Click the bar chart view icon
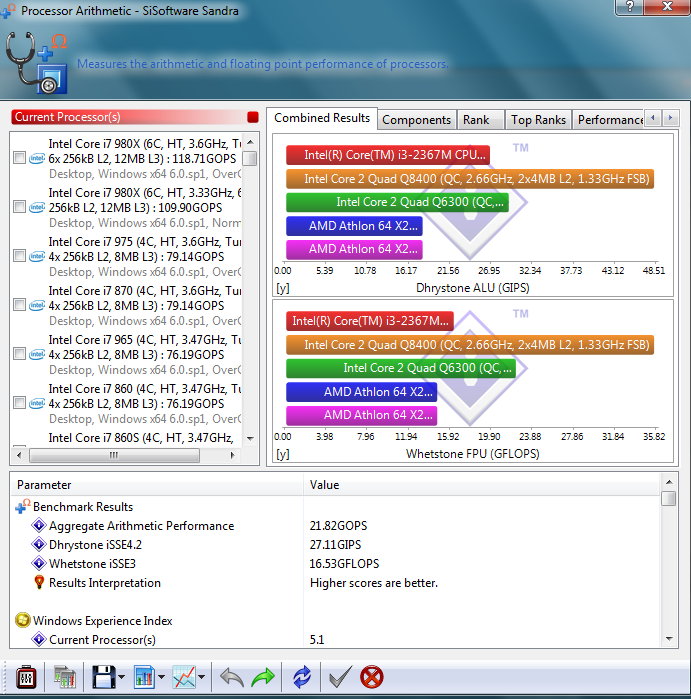This screenshot has height=699, width=691. coord(144,677)
